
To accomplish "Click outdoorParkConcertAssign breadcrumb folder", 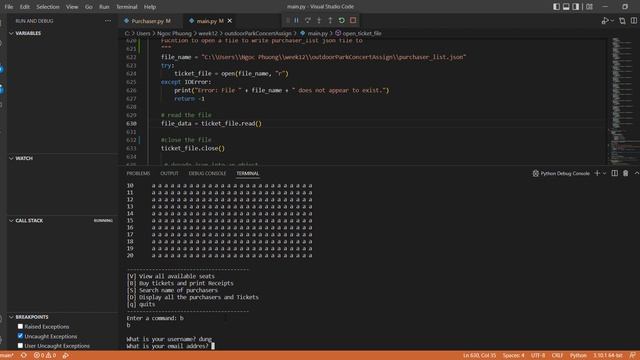I will point(258,33).
